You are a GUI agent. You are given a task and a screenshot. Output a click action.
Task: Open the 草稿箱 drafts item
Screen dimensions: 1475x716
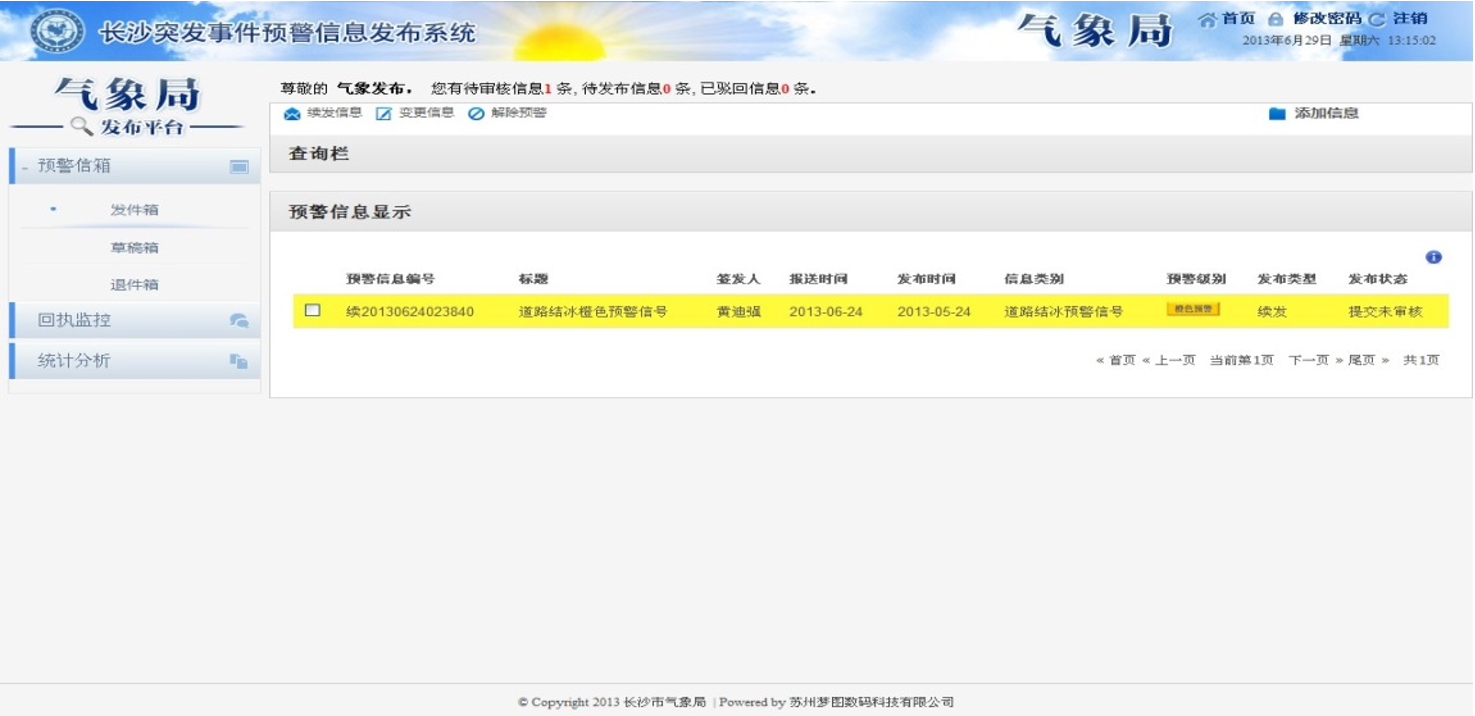(134, 248)
